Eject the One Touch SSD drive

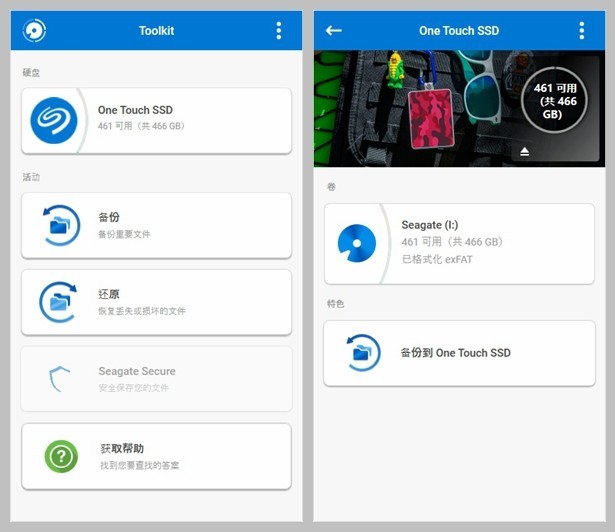pos(525,151)
